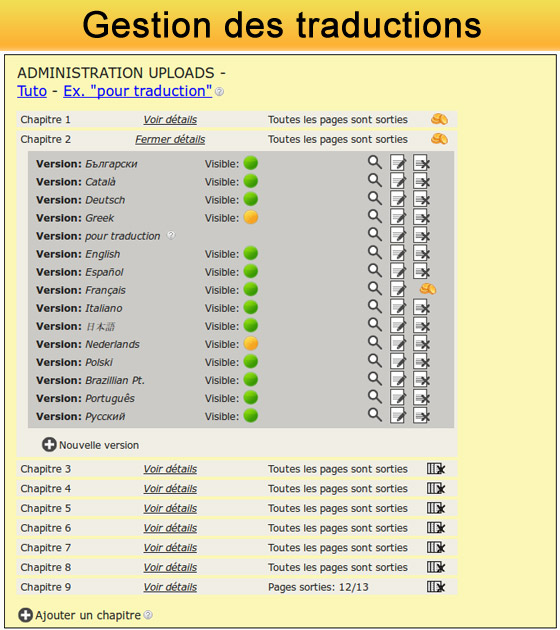This screenshot has height=630, width=560.
Task: Toggle visibility of Русский version
Action: (251, 416)
